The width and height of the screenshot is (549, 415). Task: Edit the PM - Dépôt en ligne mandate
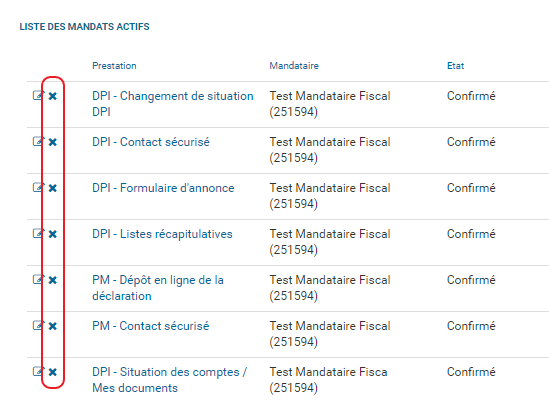(38, 279)
